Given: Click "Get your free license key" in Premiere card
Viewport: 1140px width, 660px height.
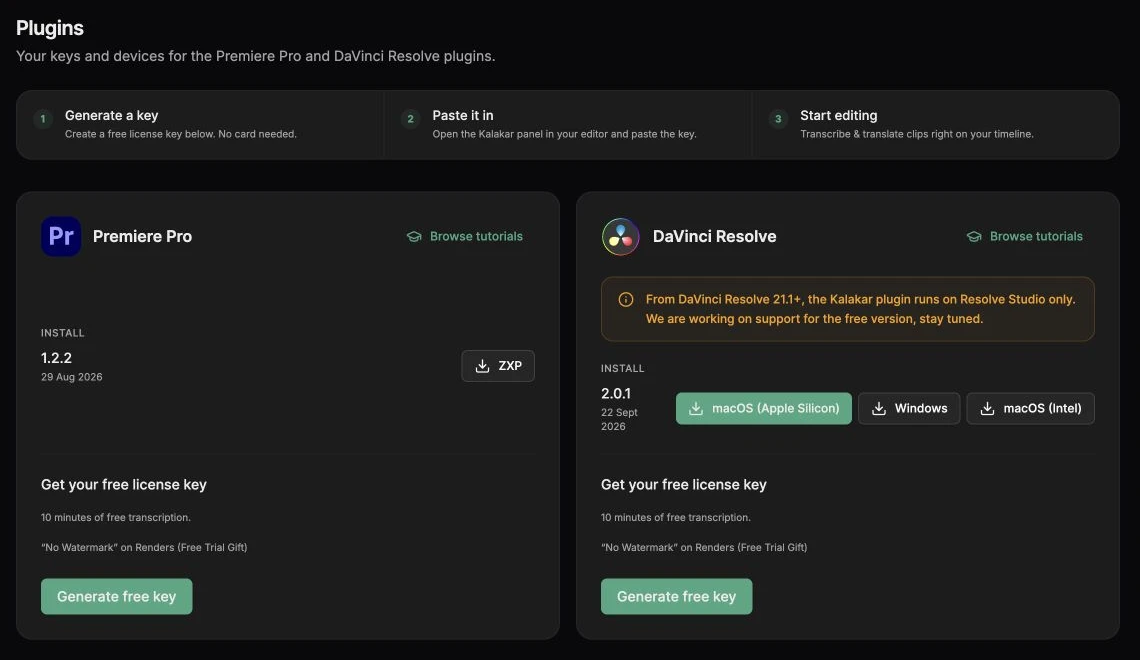Looking at the screenshot, I should pyautogui.click(x=124, y=485).
